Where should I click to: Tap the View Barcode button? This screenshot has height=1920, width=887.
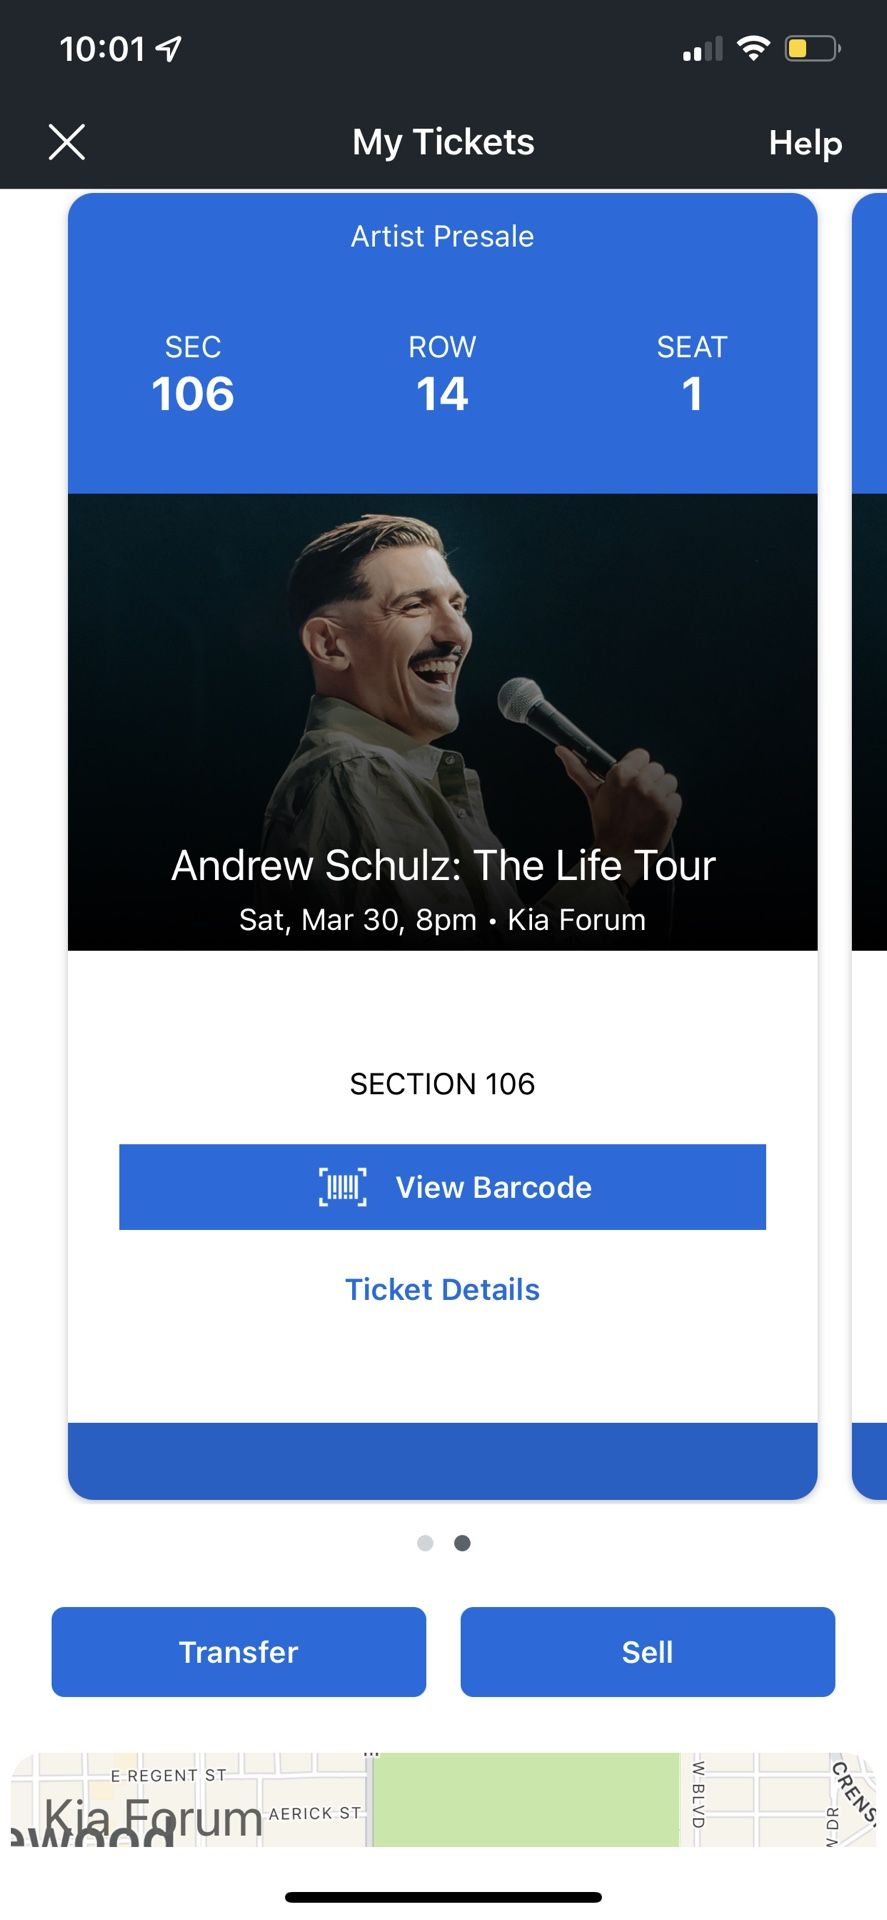pyautogui.click(x=442, y=1187)
